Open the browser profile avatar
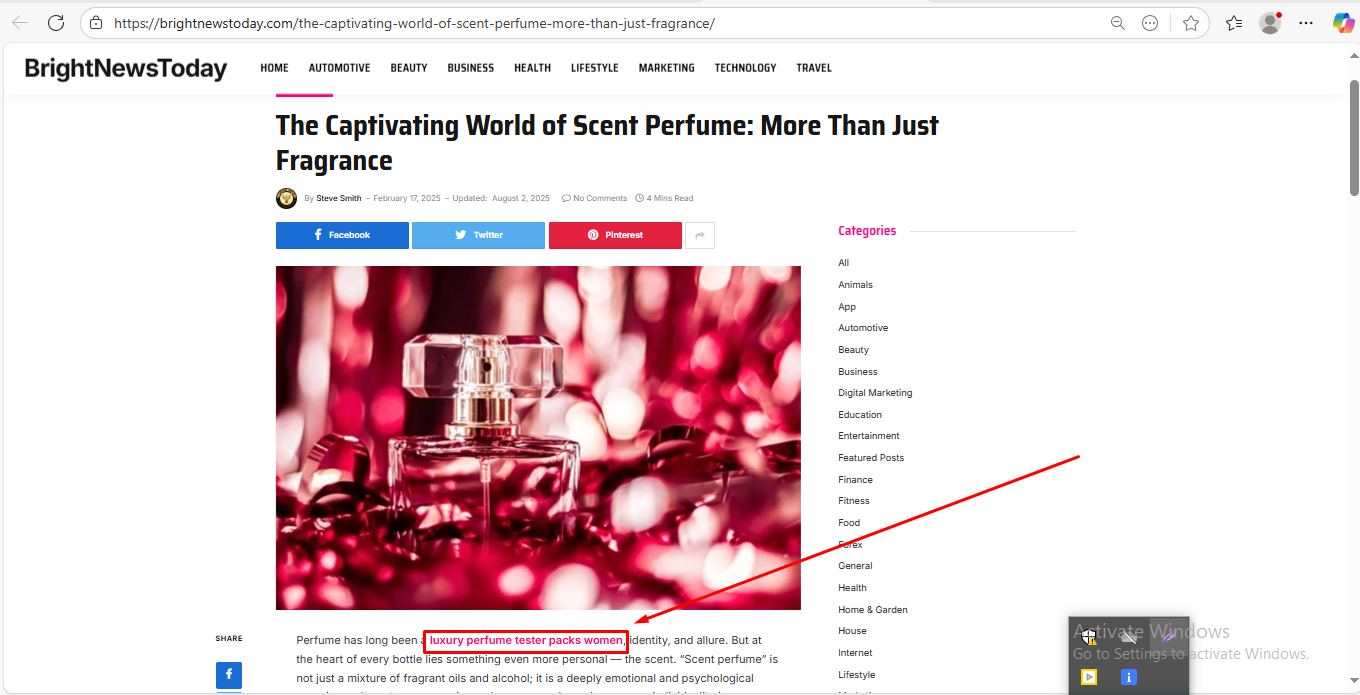The height and width of the screenshot is (695, 1360). pos(1270,23)
